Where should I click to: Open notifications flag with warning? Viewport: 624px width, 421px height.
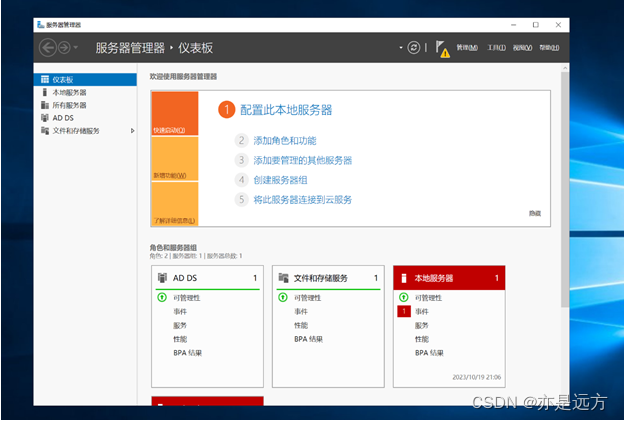coord(442,49)
